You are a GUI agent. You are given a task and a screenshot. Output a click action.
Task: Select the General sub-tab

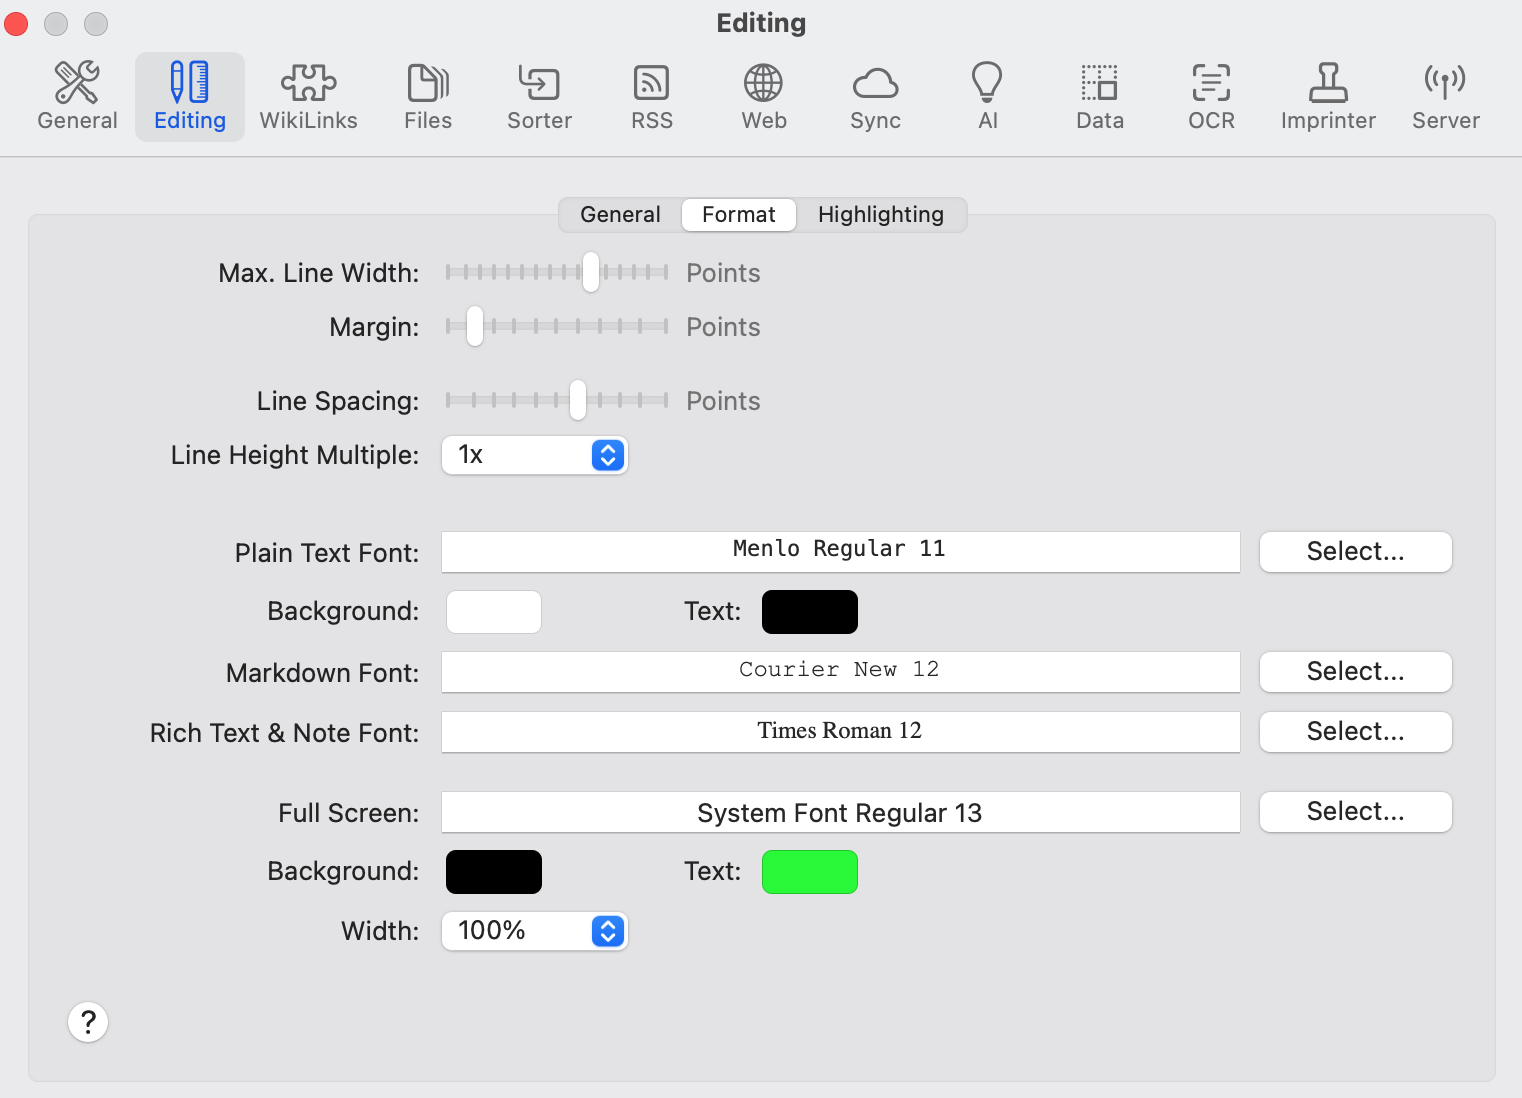point(620,215)
